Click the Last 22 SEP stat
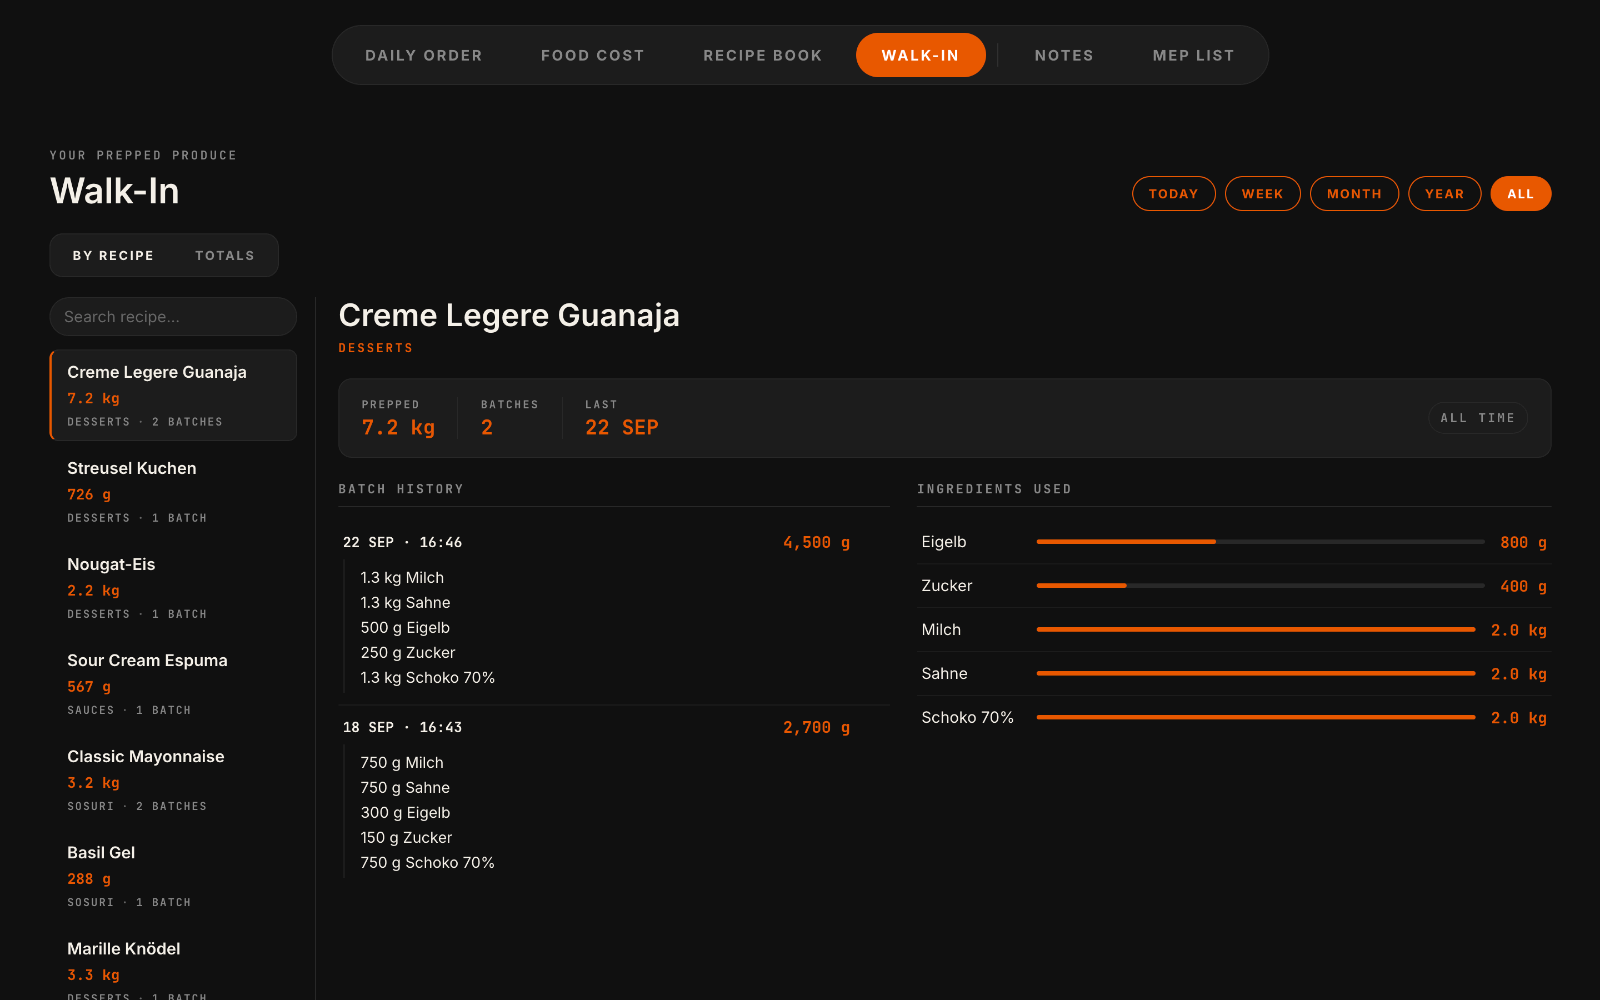 pos(621,418)
